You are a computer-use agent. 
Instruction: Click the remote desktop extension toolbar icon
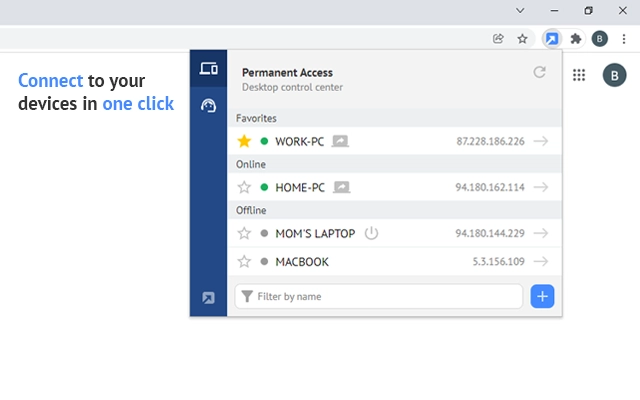[x=551, y=39]
